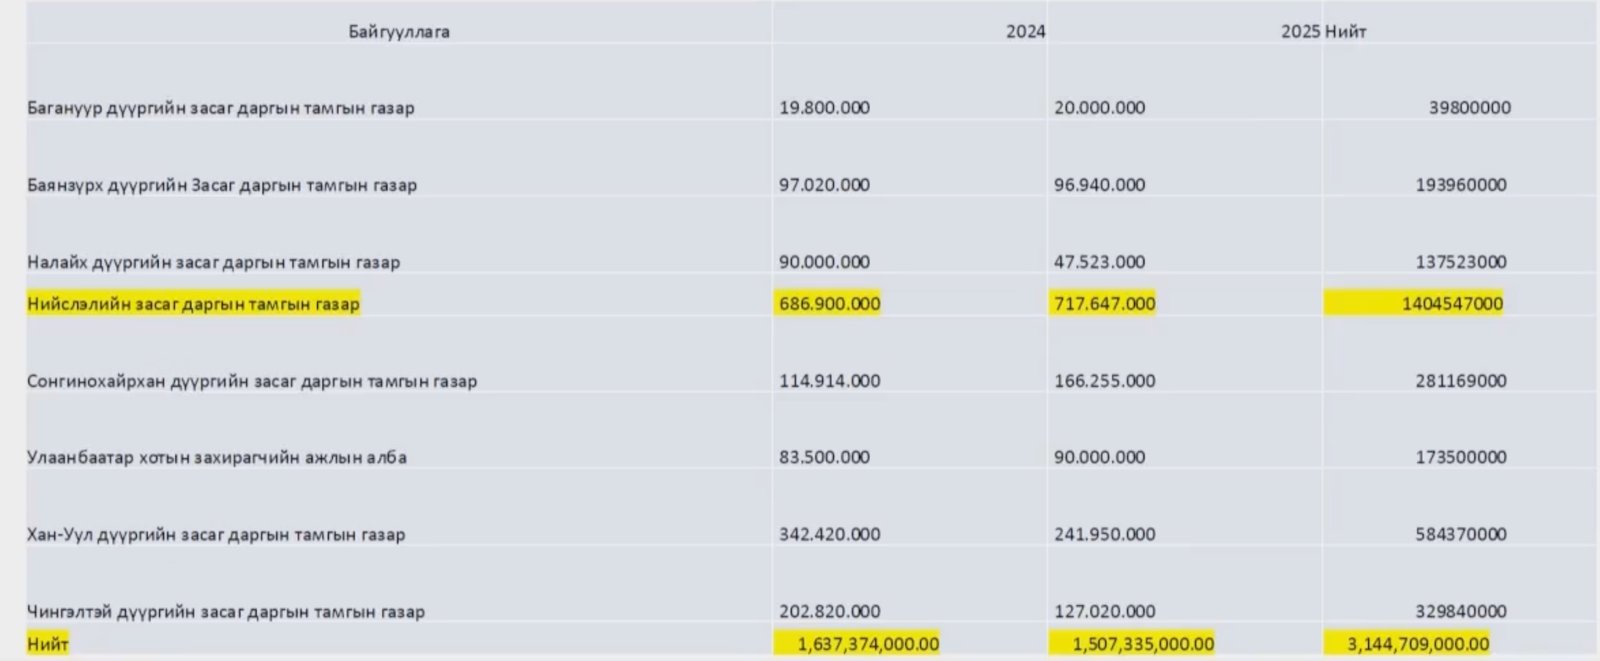The height and width of the screenshot is (661, 1600).
Task: Click the 2025 Нийт column header
Action: (x=1323, y=31)
